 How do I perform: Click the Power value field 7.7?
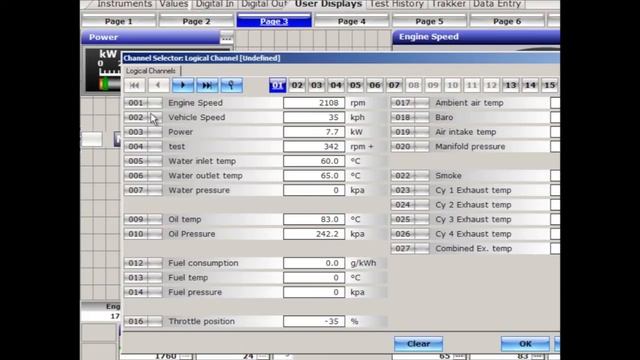314,132
